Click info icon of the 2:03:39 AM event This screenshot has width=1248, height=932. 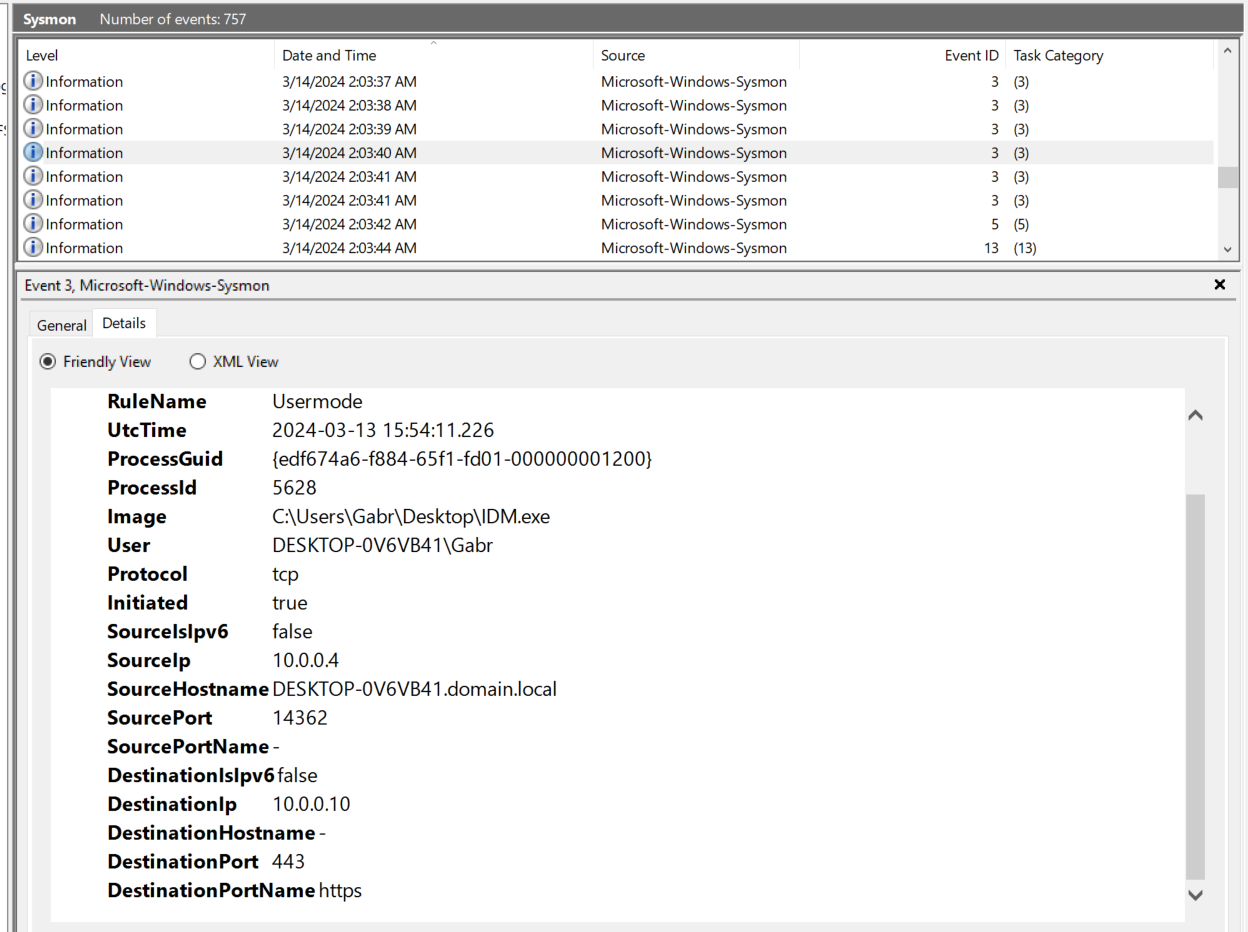click(x=34, y=129)
